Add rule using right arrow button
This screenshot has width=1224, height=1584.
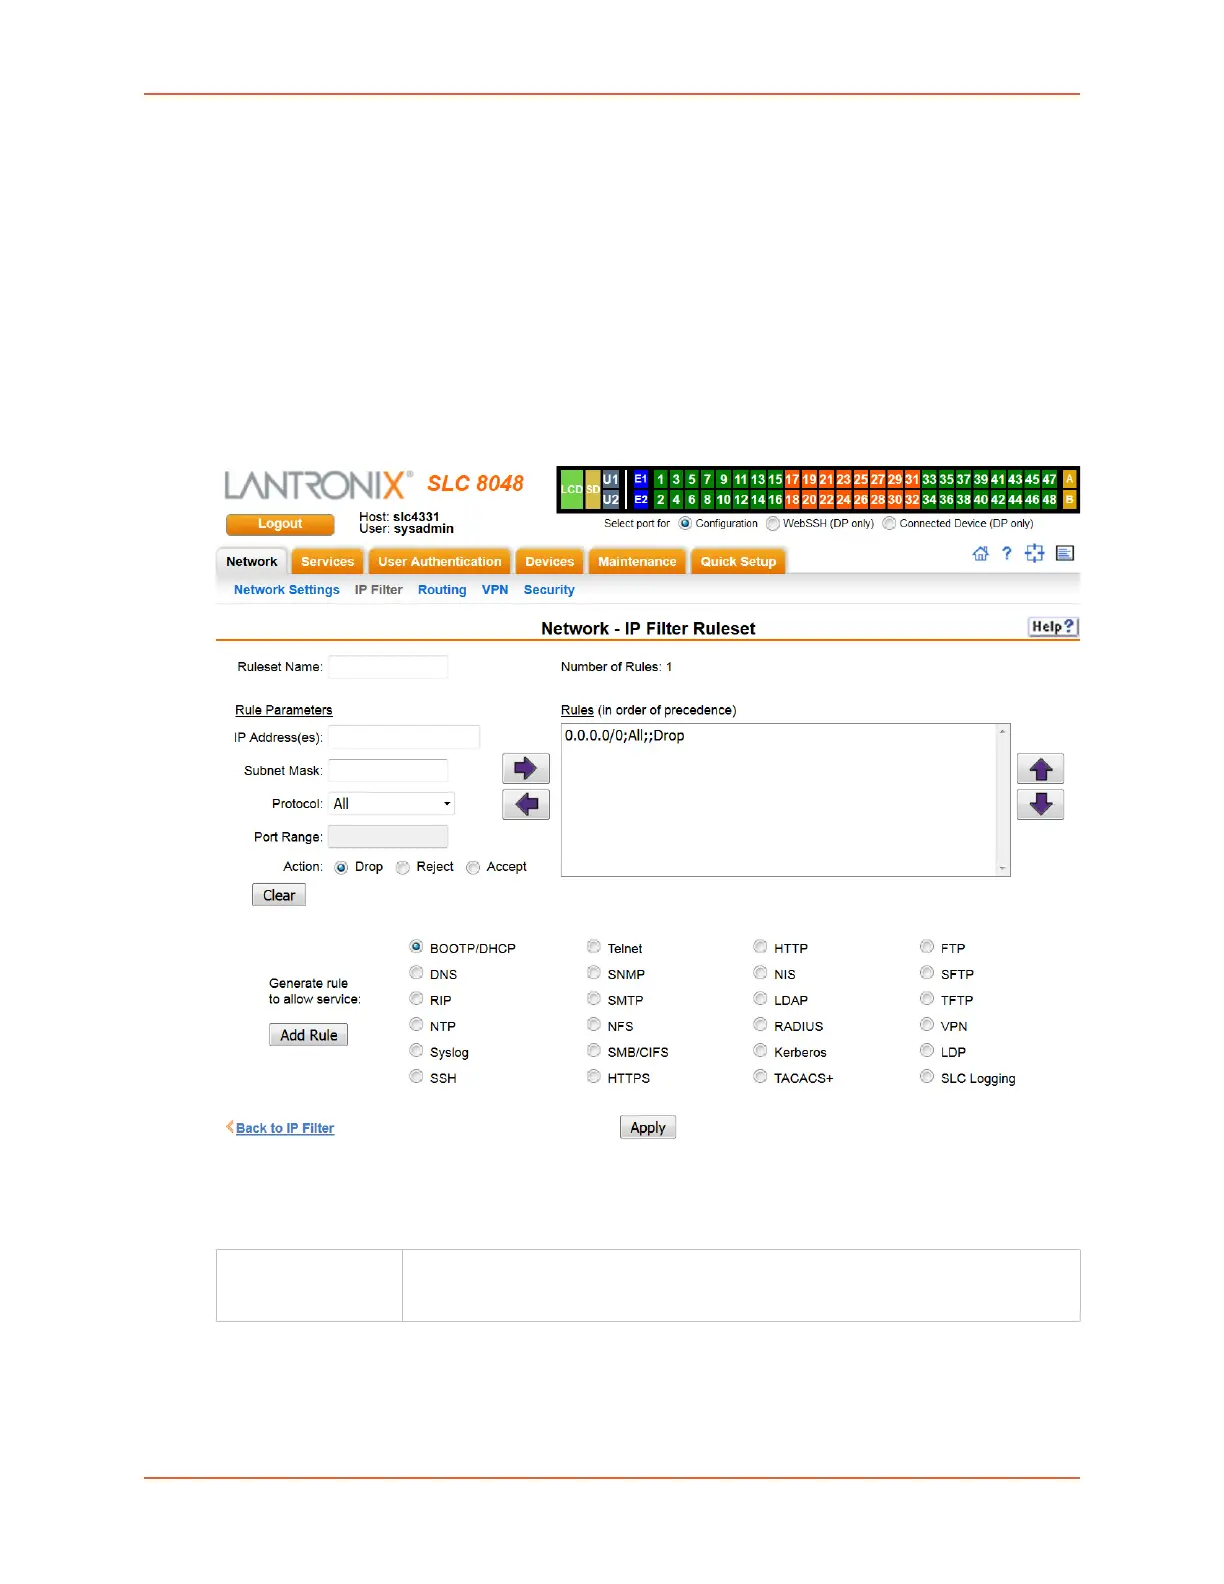tap(526, 768)
